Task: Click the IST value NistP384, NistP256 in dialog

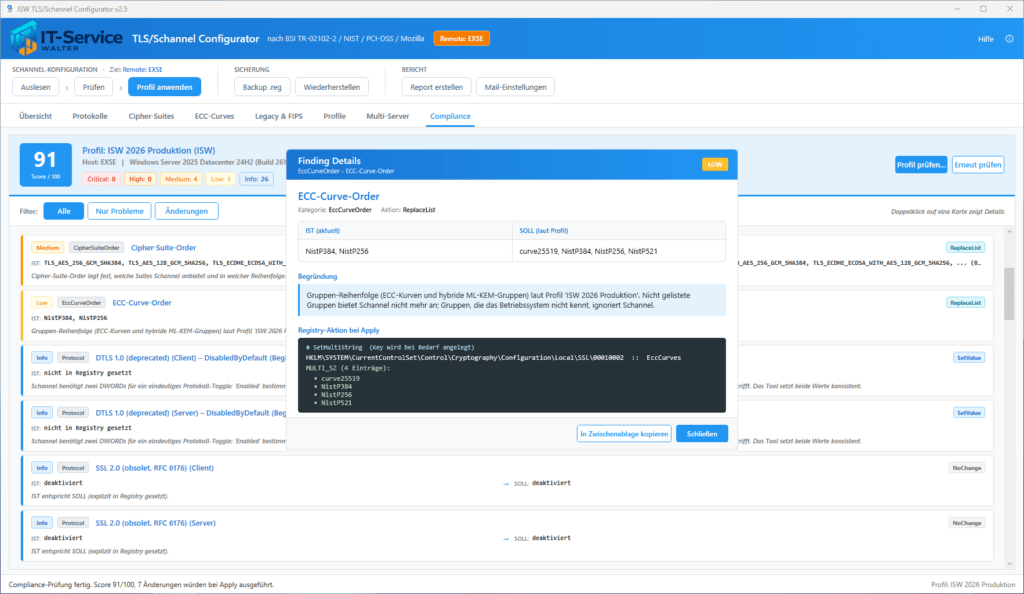Action: [x=337, y=251]
